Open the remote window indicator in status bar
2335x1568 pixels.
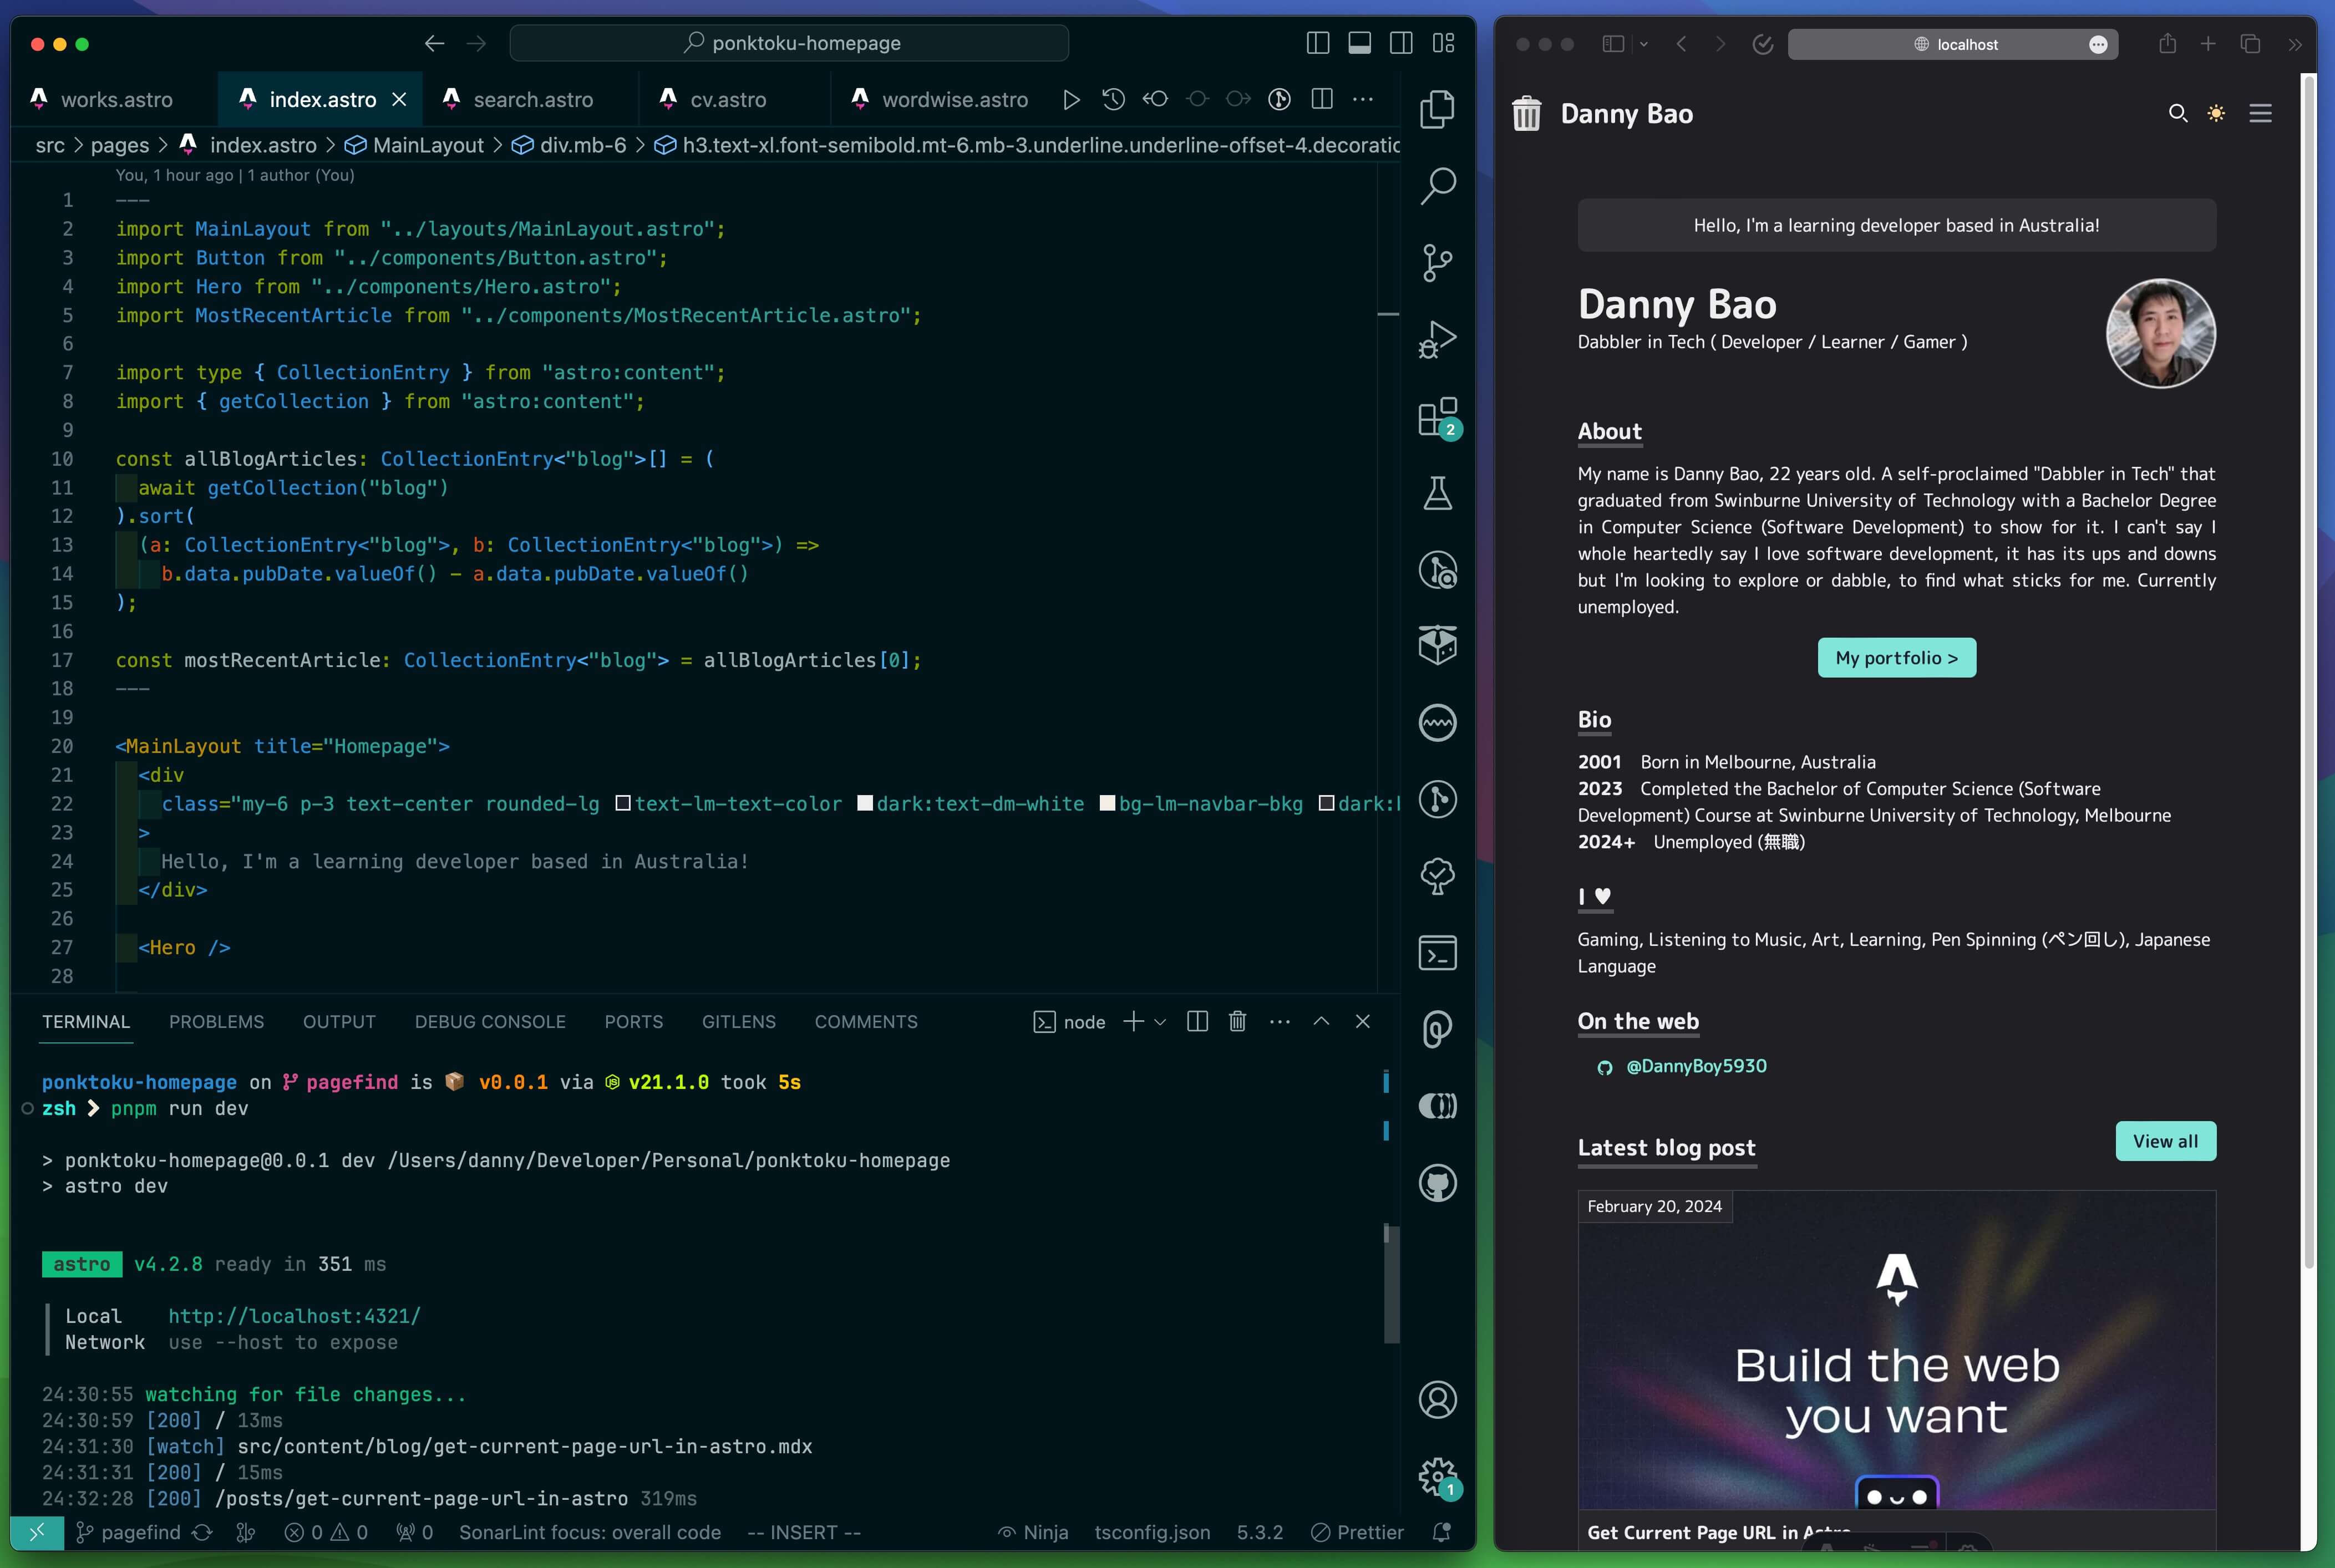pos(37,1532)
